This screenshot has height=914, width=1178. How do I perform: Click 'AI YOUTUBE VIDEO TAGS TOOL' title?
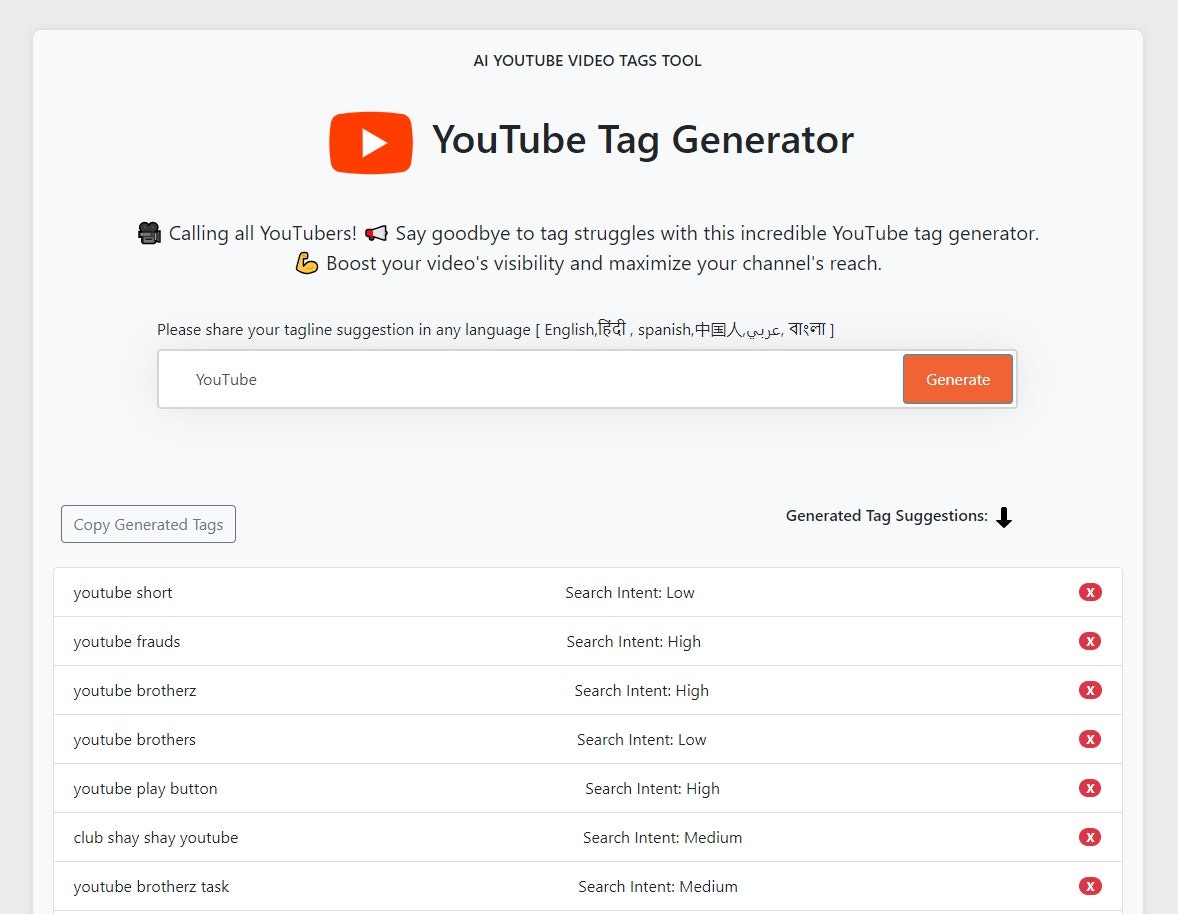tap(587, 61)
